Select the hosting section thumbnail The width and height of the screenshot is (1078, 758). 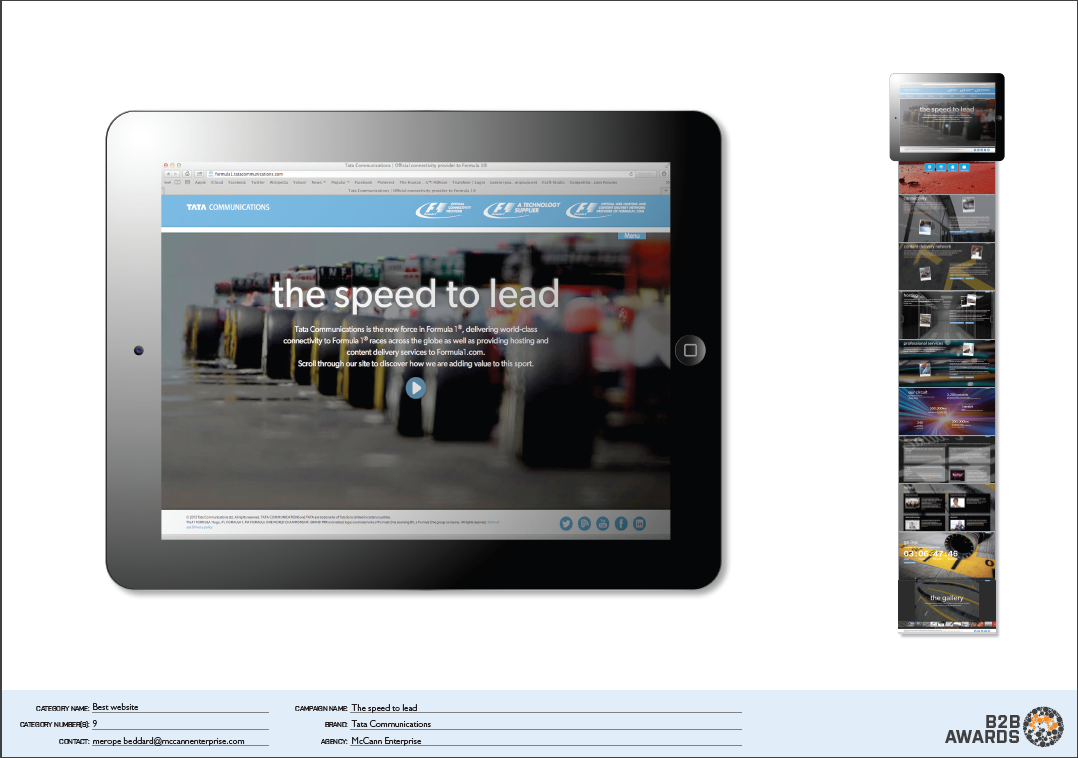pos(947,315)
